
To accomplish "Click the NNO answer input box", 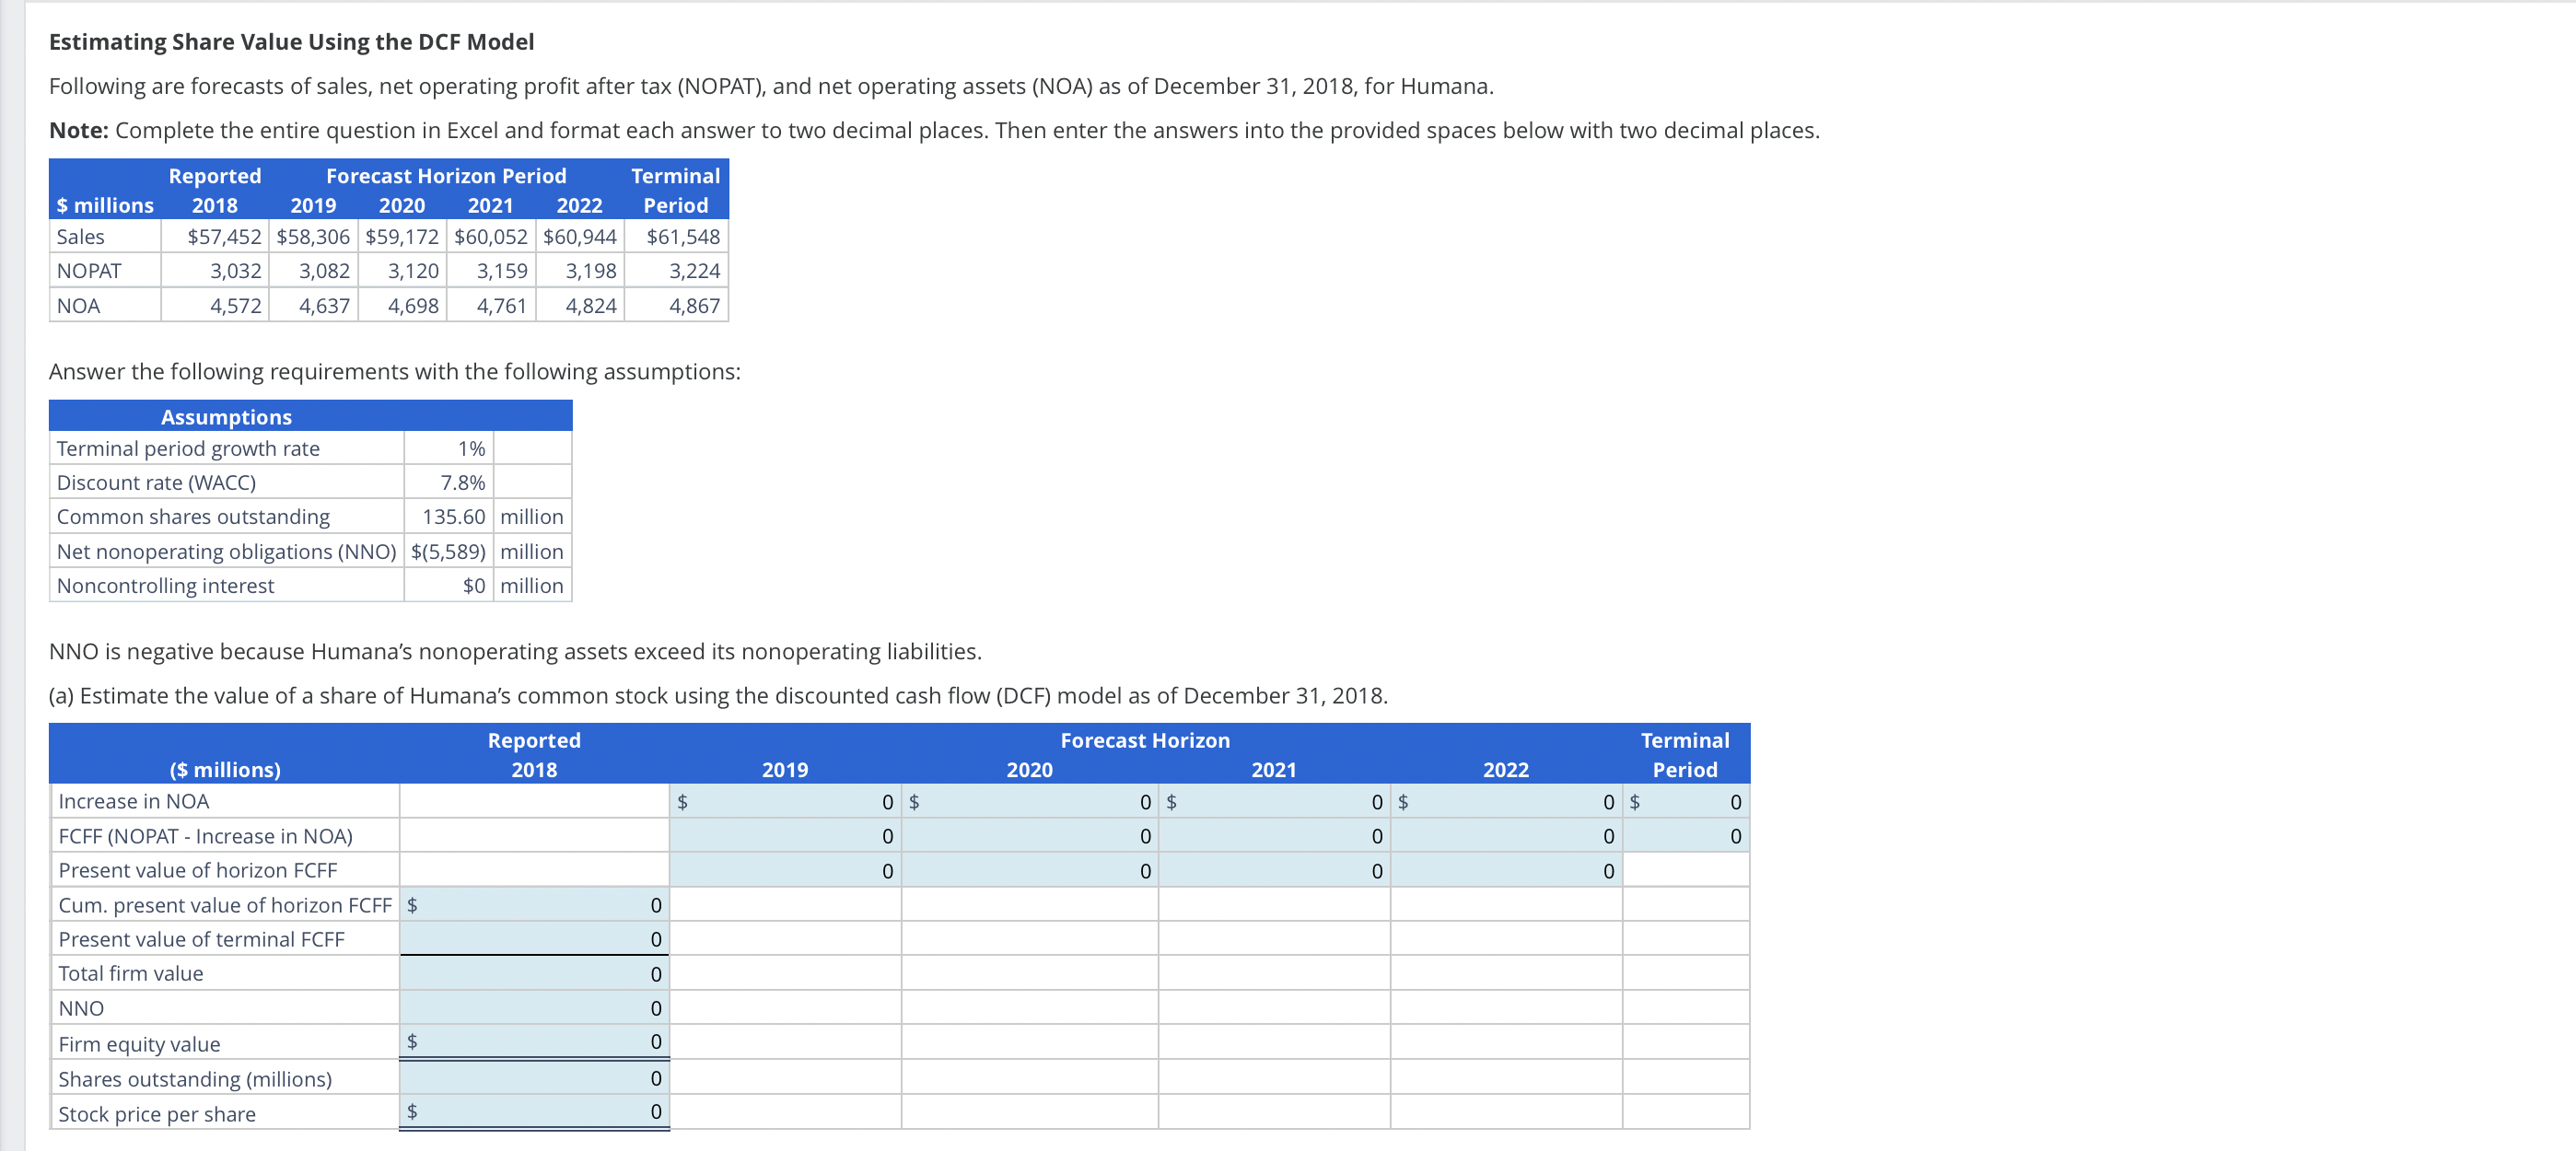I will [535, 1007].
